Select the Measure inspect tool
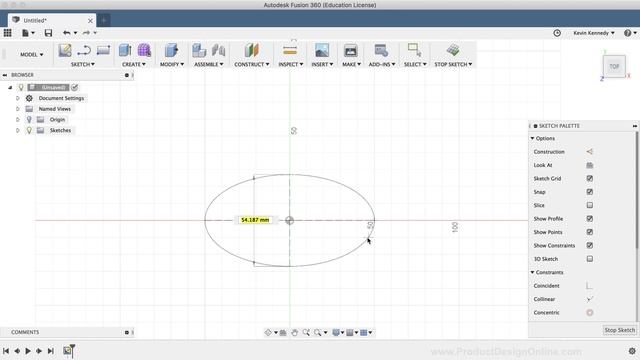 290,51
